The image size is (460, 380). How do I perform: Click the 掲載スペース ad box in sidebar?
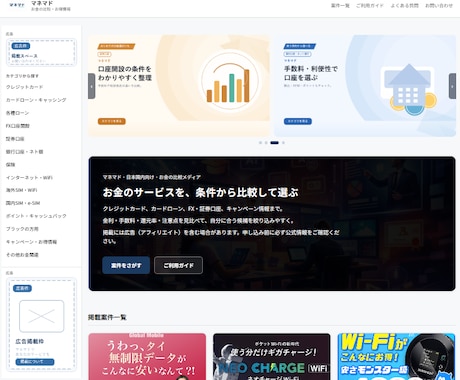[42, 52]
